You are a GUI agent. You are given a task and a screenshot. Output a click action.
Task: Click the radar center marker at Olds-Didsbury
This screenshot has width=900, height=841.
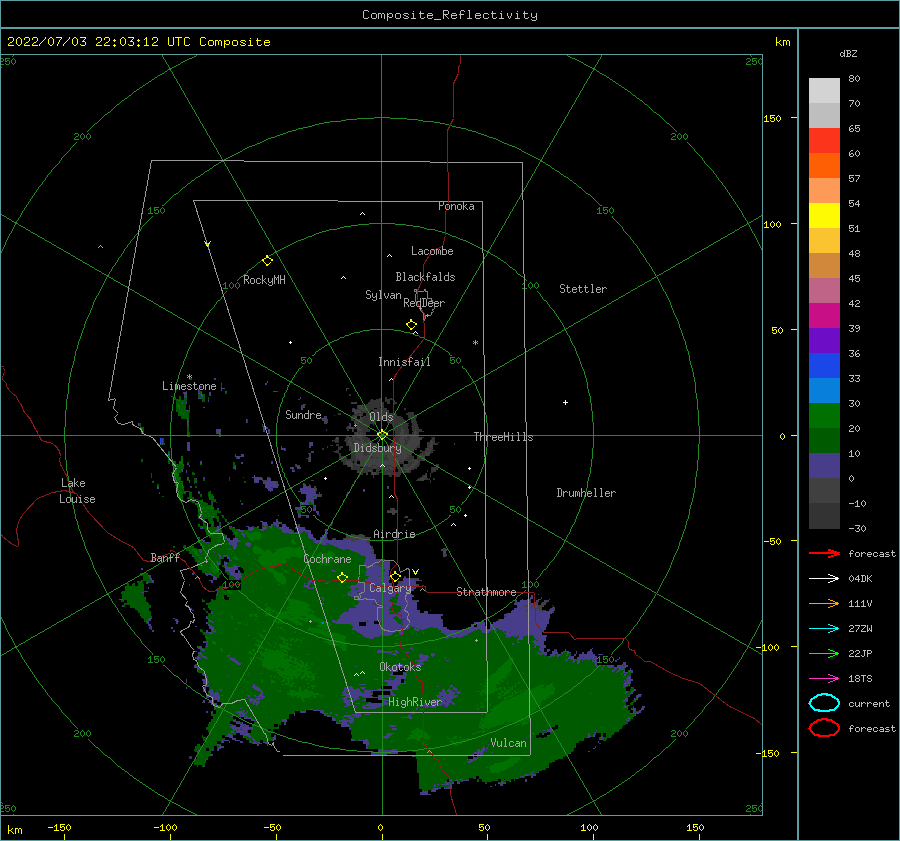[x=382, y=435]
